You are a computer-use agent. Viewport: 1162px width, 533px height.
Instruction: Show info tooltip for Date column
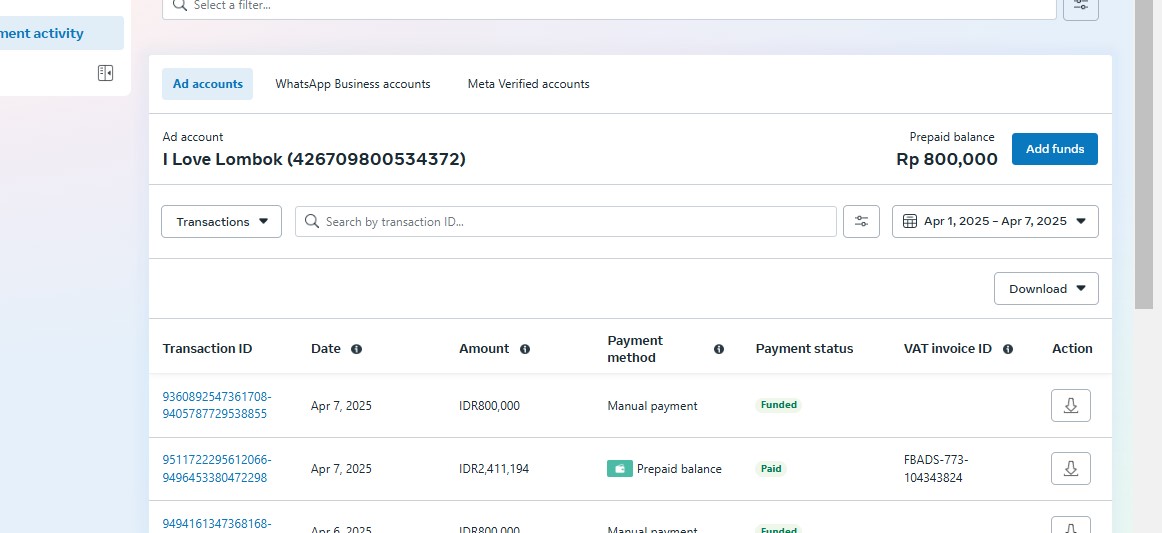click(x=357, y=349)
